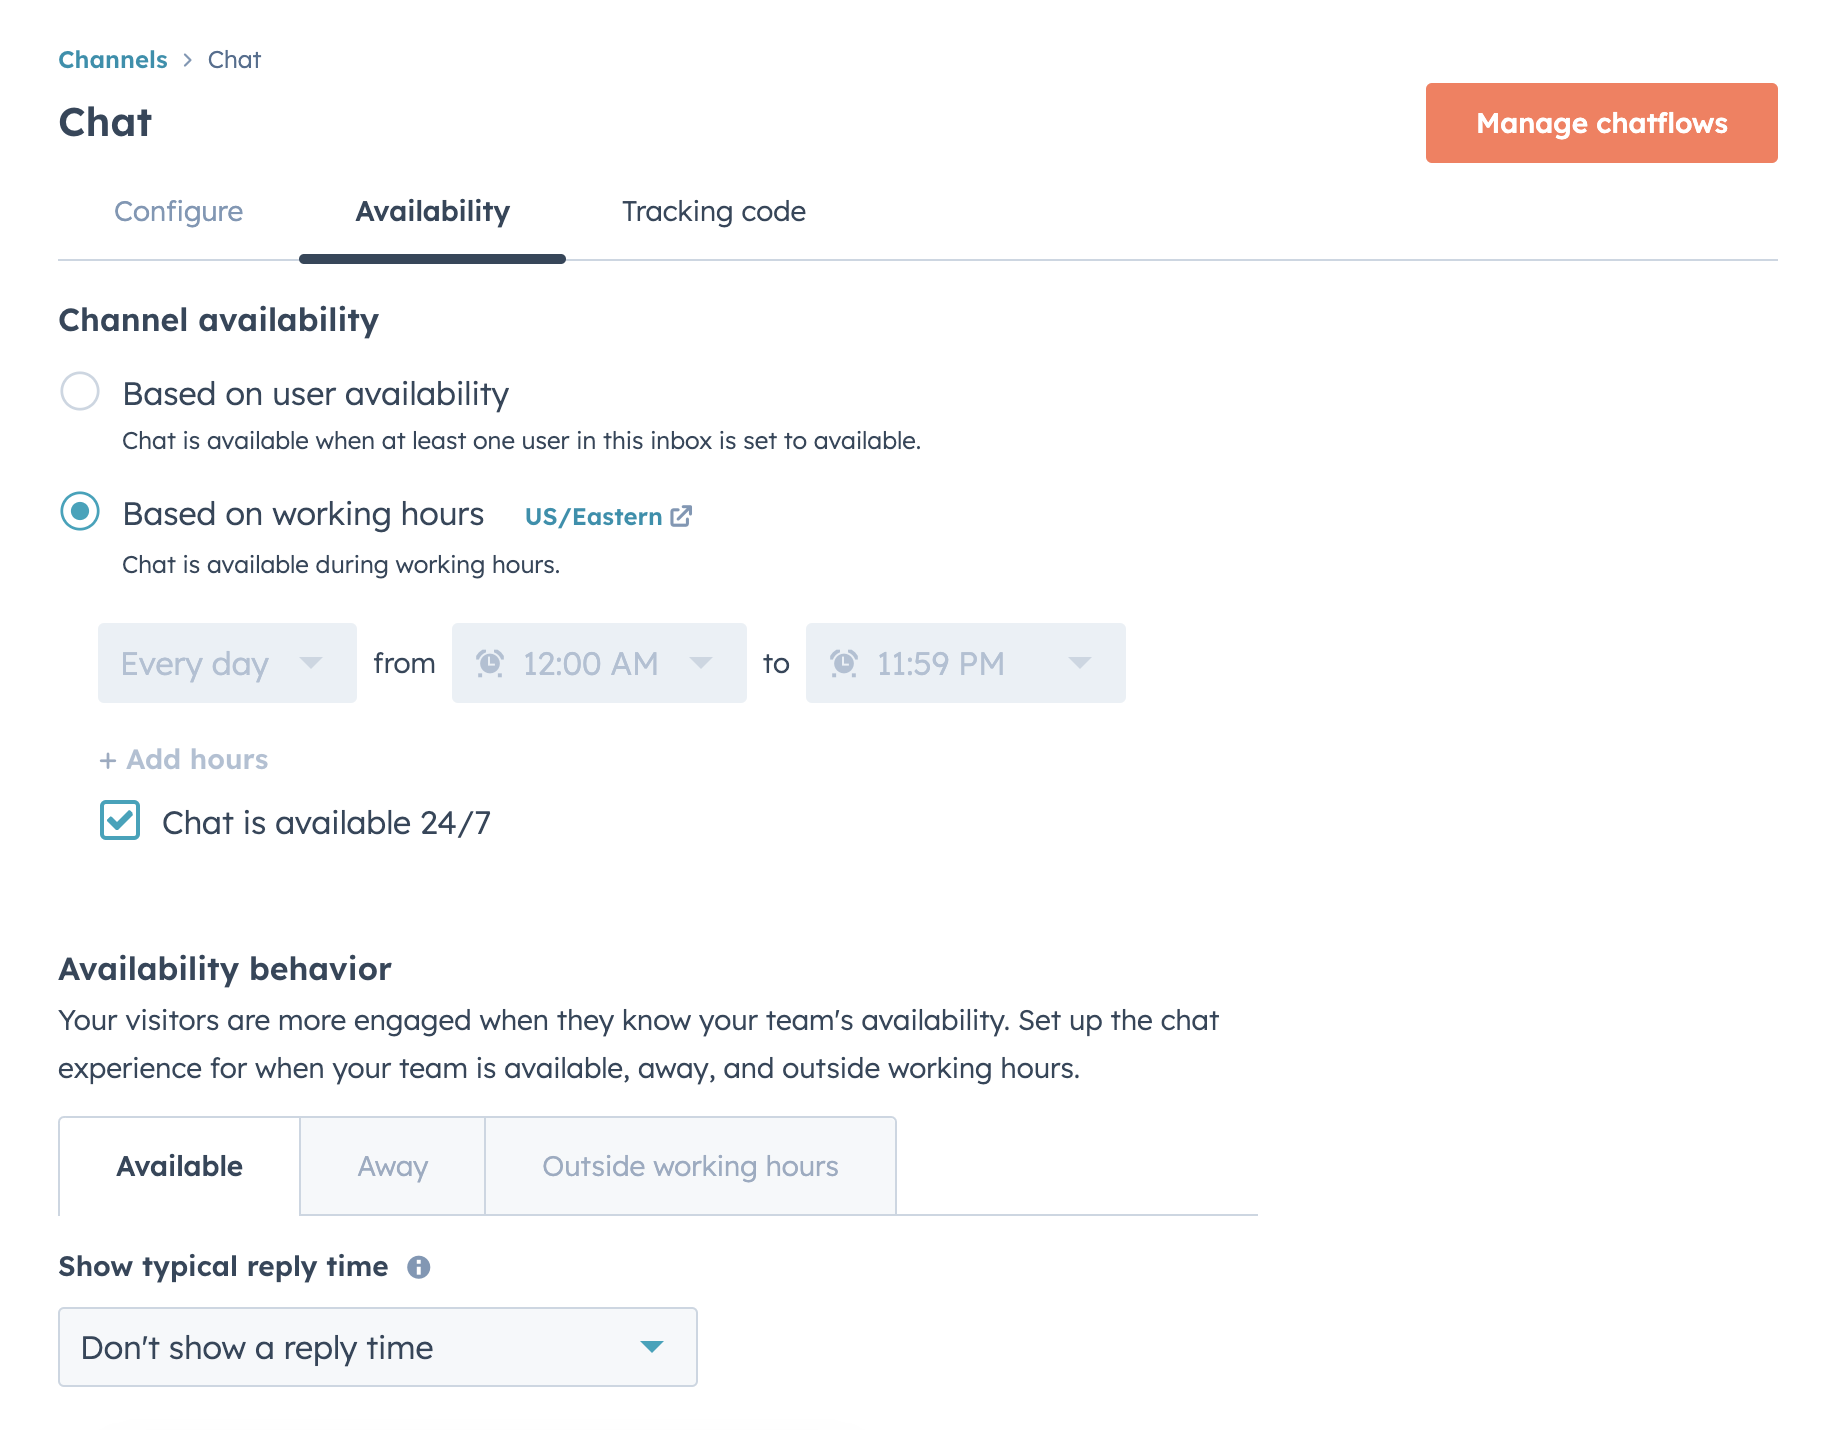
Task: Click the breadcrumb chevron after Channels
Action: pyautogui.click(x=187, y=60)
